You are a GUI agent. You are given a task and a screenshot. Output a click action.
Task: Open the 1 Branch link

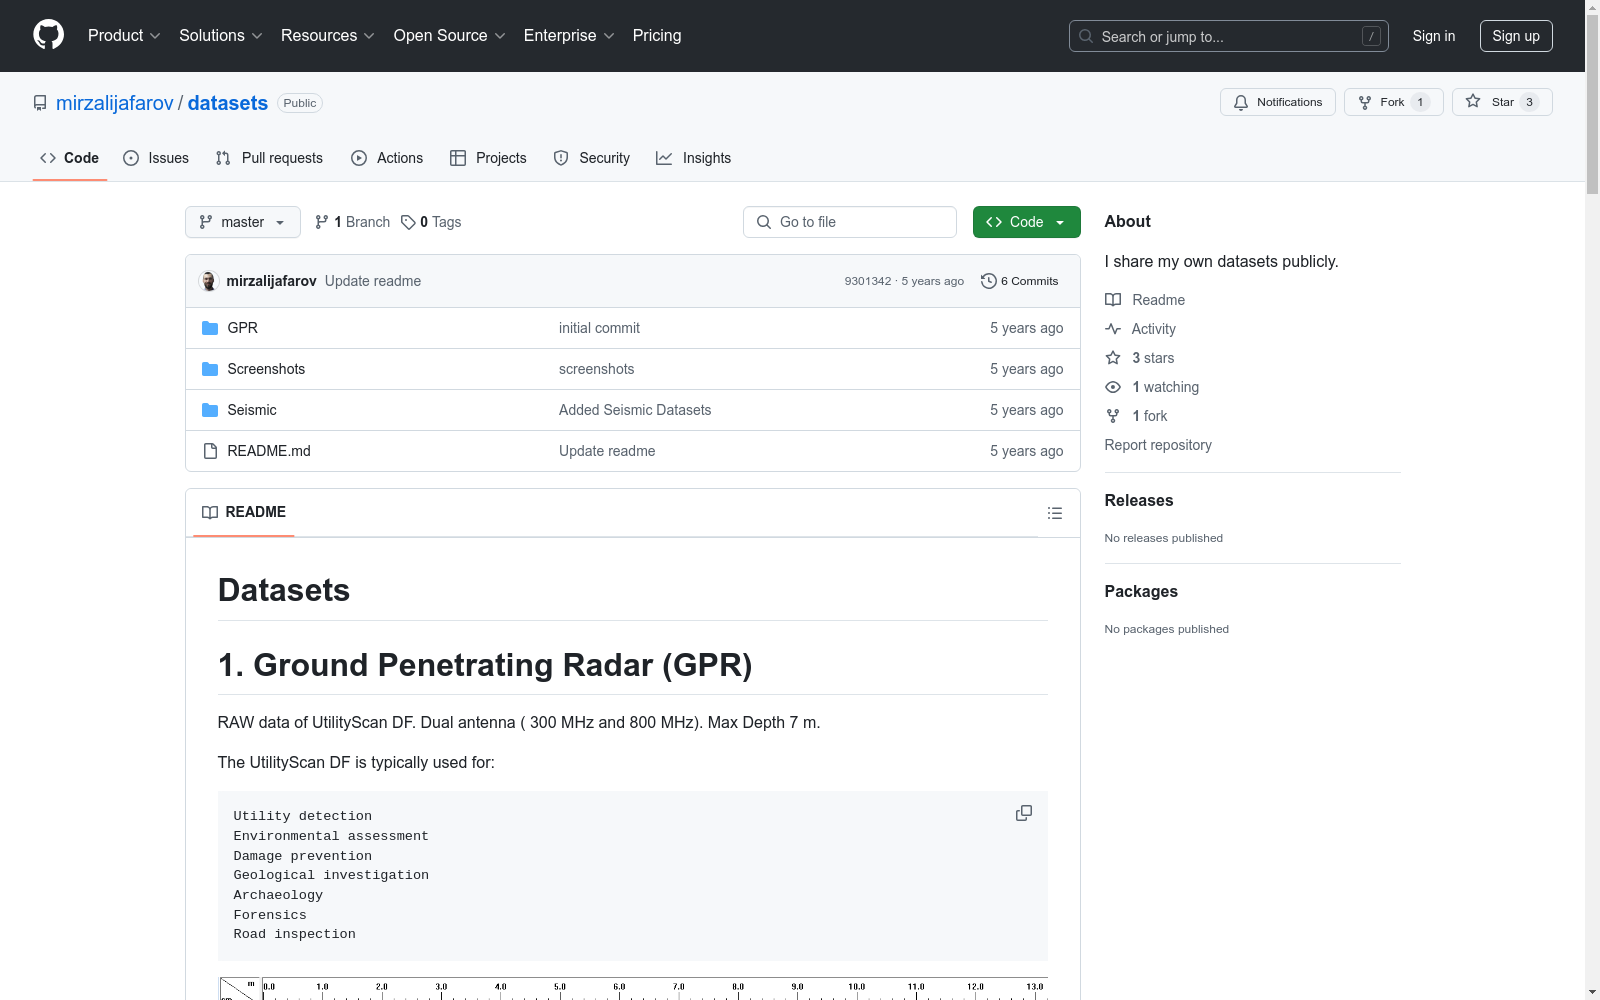tap(352, 222)
